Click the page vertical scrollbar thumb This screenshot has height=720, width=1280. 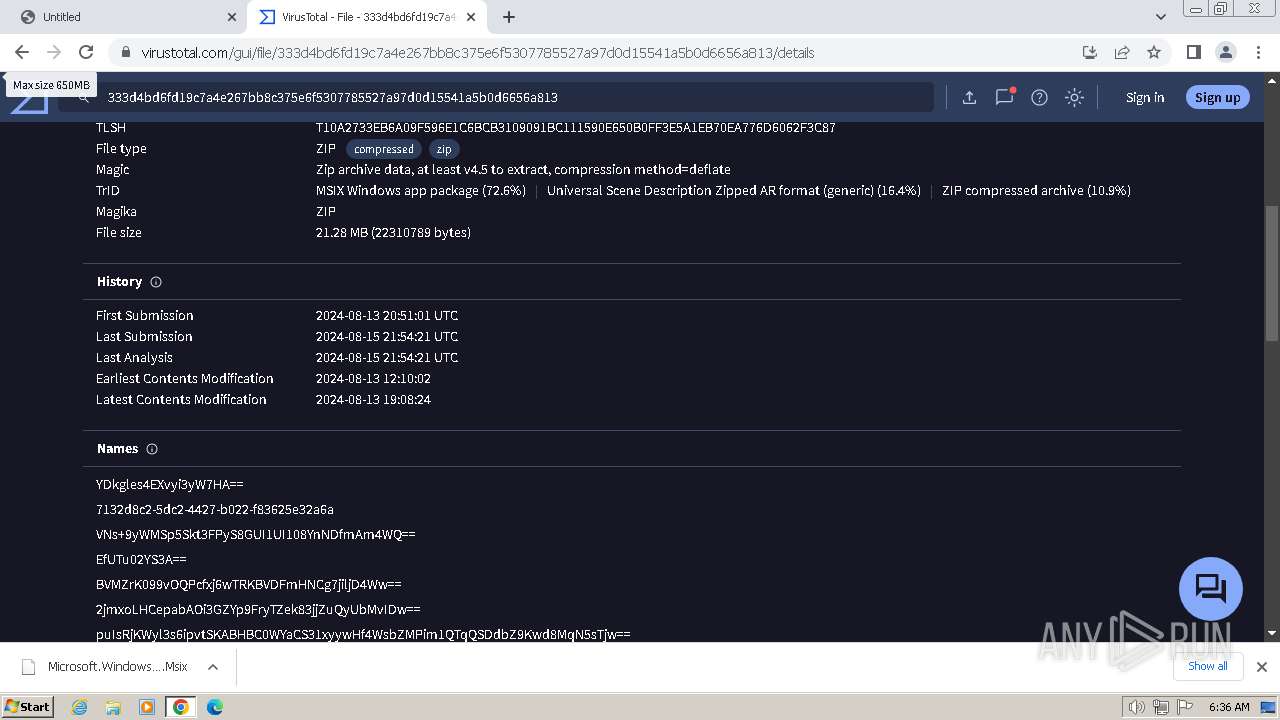coord(1272,272)
